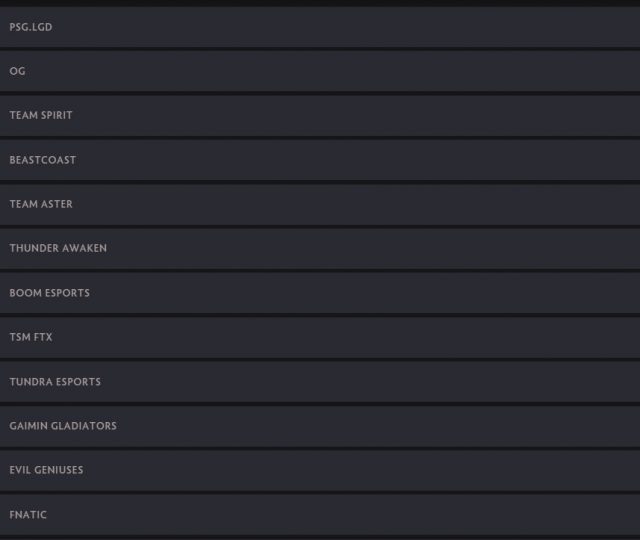Choose Gaimin Gladiators from the list
The width and height of the screenshot is (640, 540).
(x=320, y=426)
